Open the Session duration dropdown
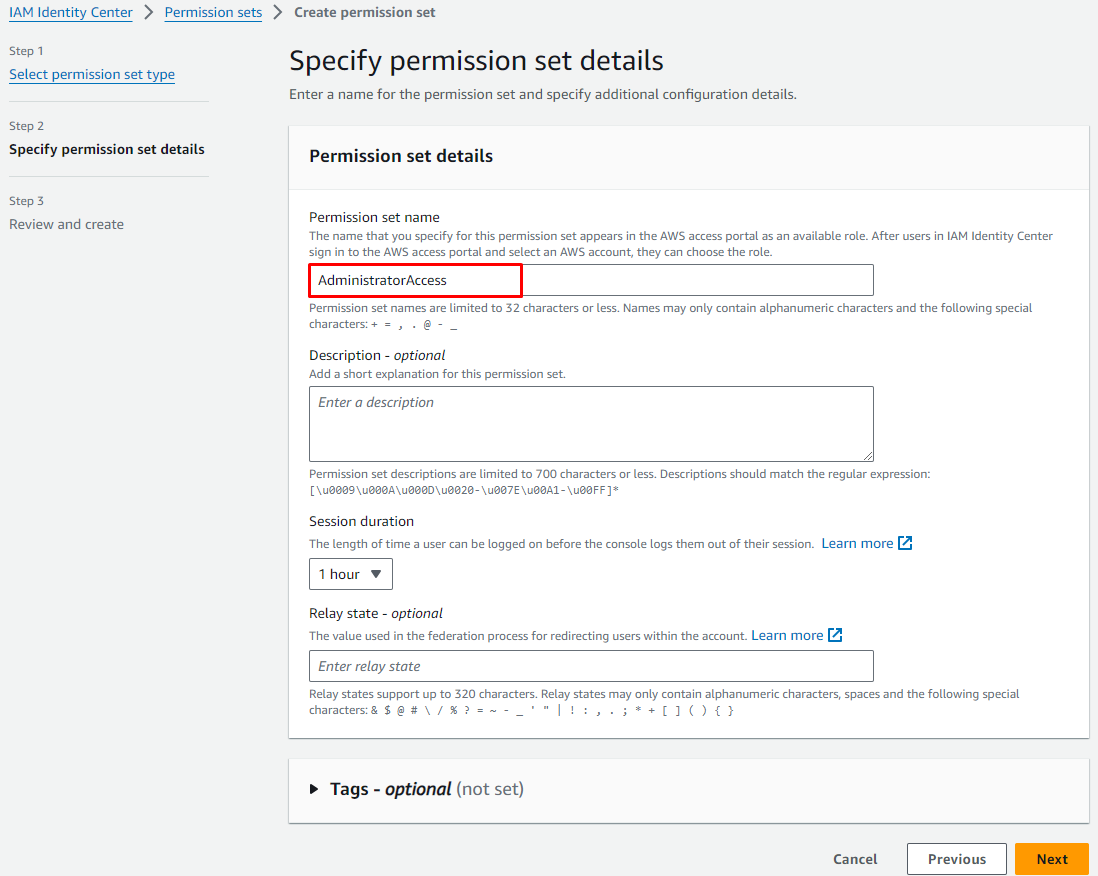This screenshot has width=1098, height=876. (x=350, y=574)
